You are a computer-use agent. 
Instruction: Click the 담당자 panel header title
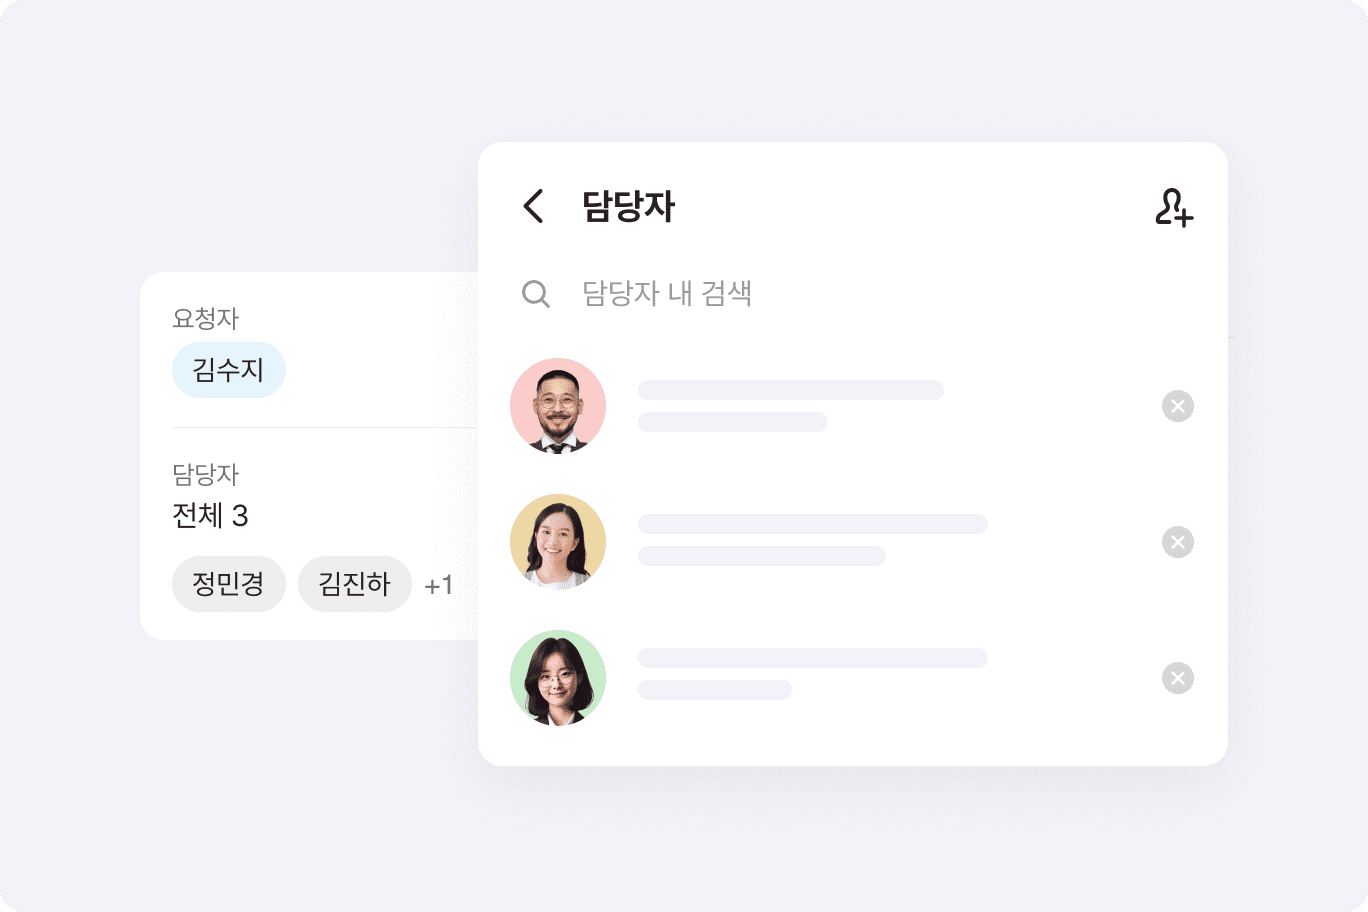click(628, 207)
